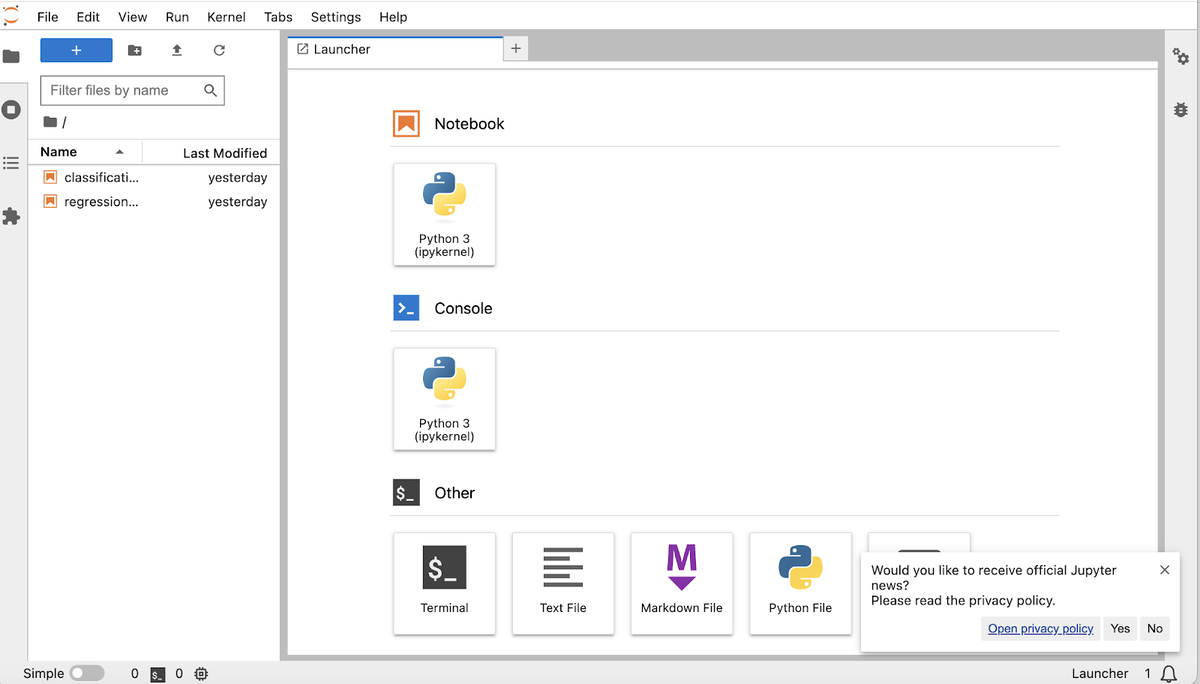The height and width of the screenshot is (684, 1200).
Task: Open the Kernel menu
Action: (x=226, y=17)
